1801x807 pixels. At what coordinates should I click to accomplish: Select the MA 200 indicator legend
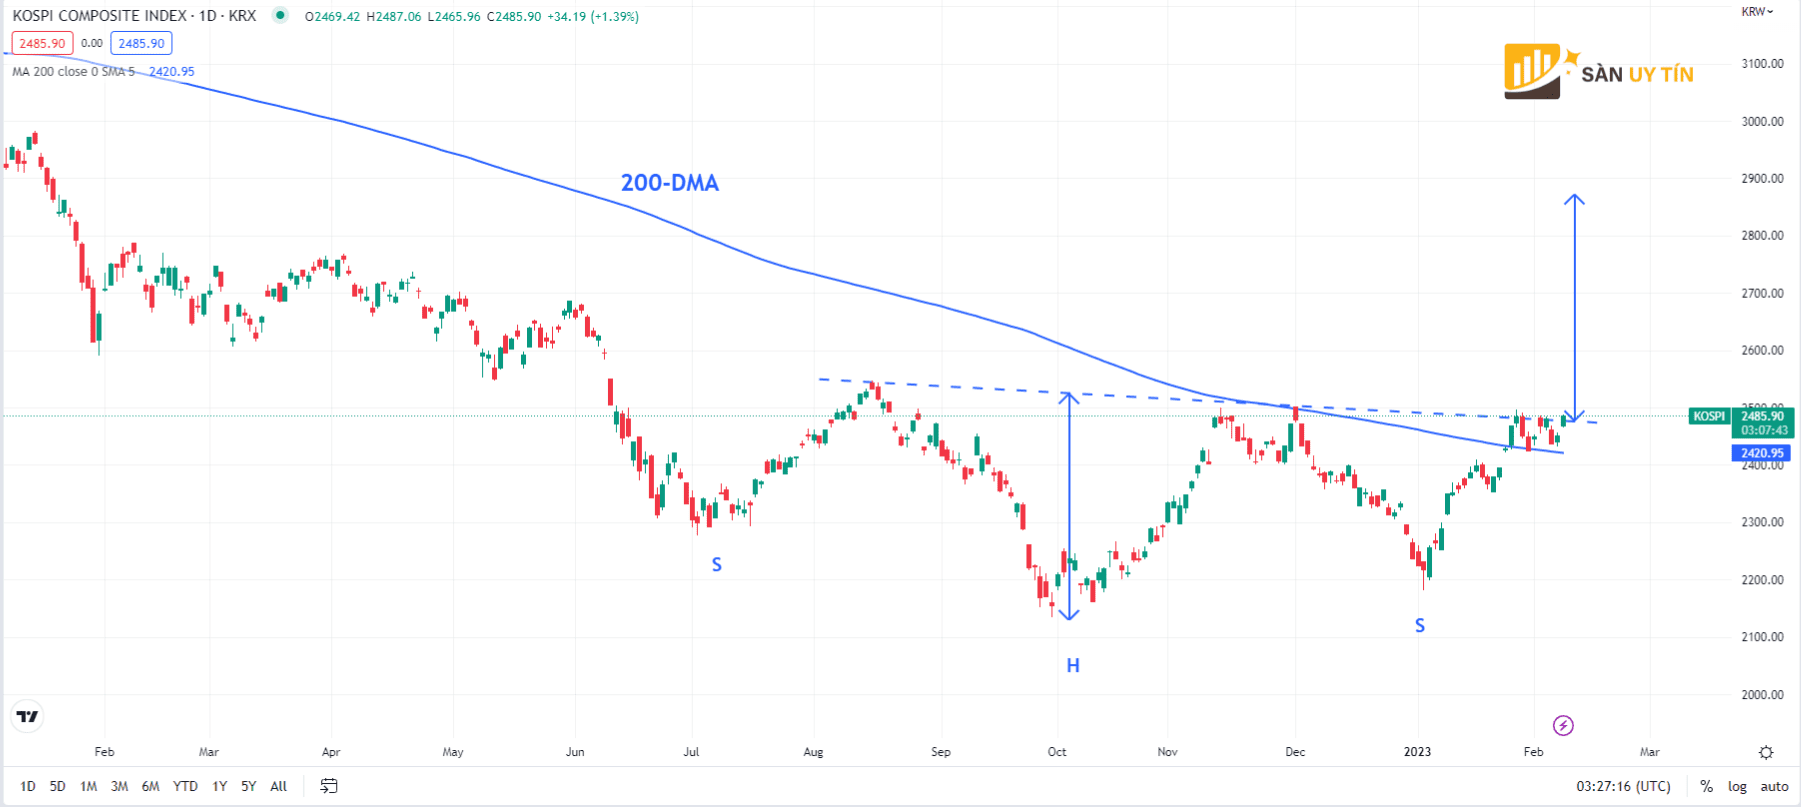73,71
